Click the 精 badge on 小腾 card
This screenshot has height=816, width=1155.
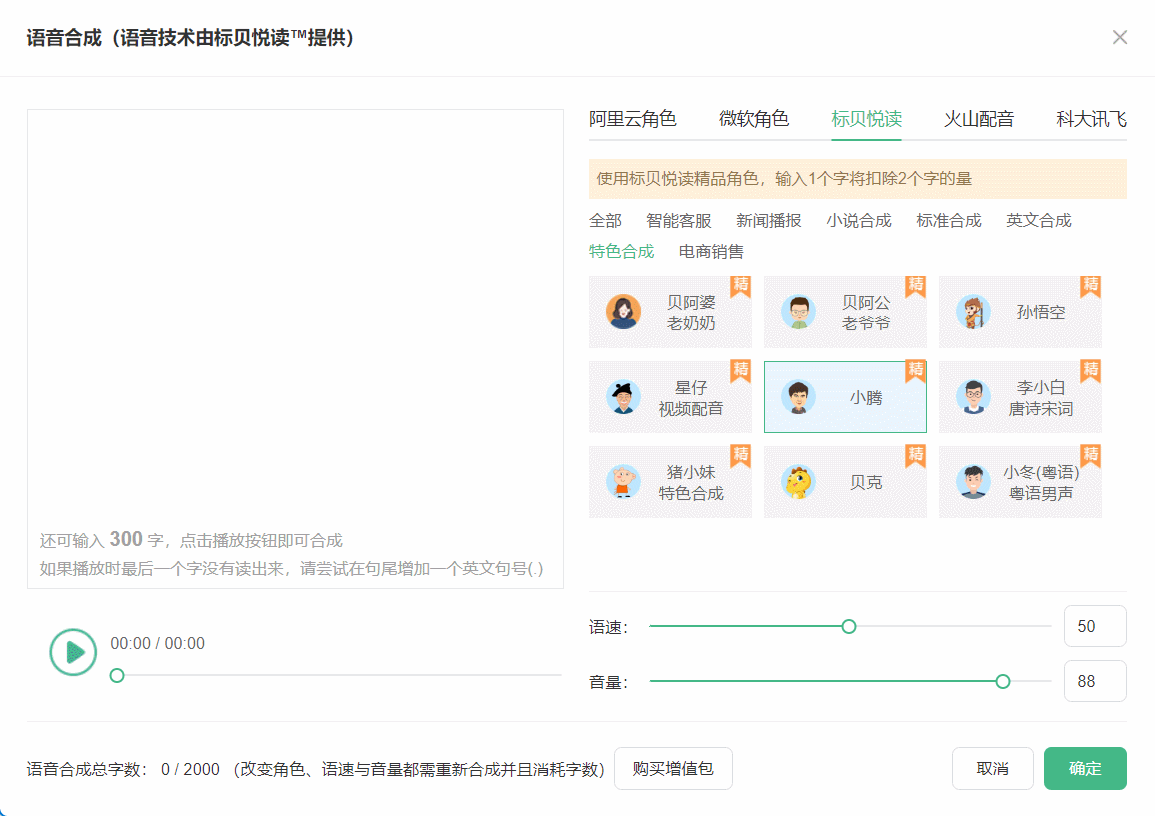click(916, 371)
